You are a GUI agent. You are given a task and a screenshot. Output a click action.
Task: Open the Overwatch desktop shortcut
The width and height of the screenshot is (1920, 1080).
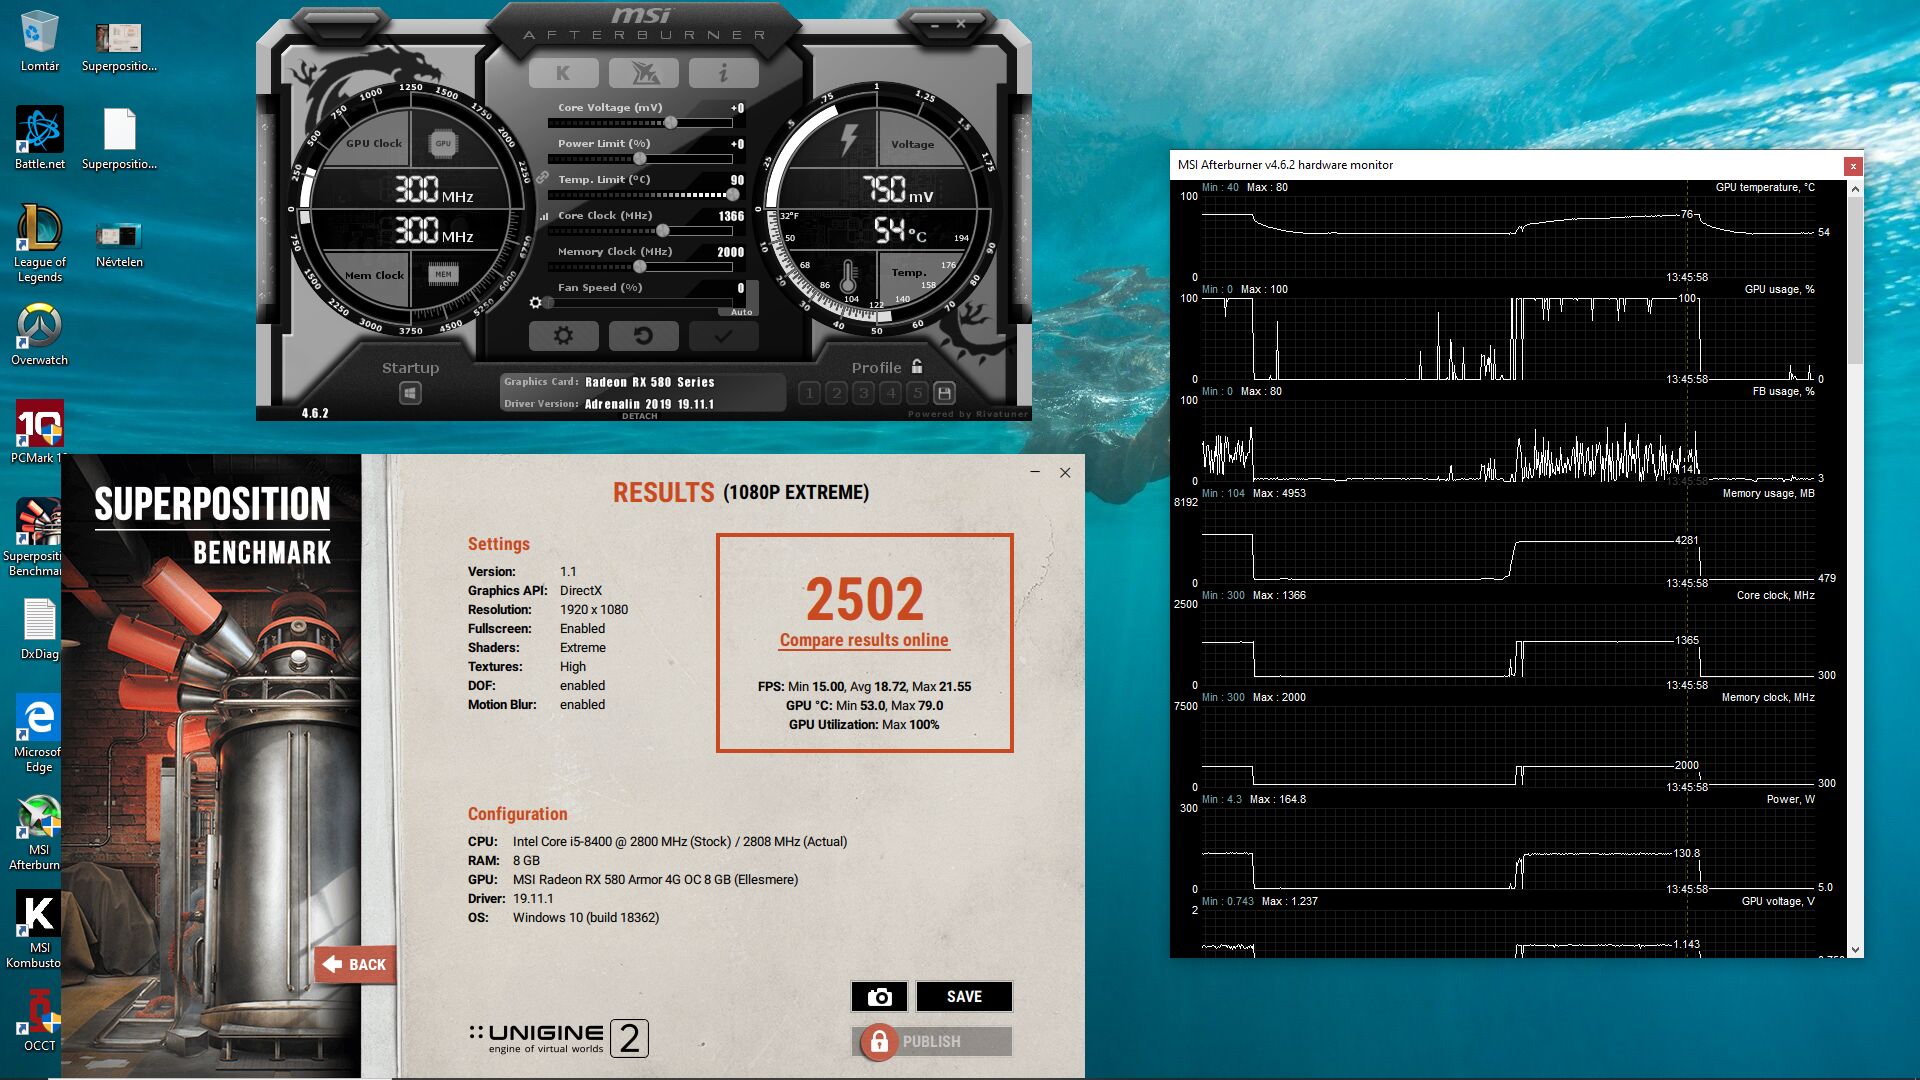click(x=39, y=335)
